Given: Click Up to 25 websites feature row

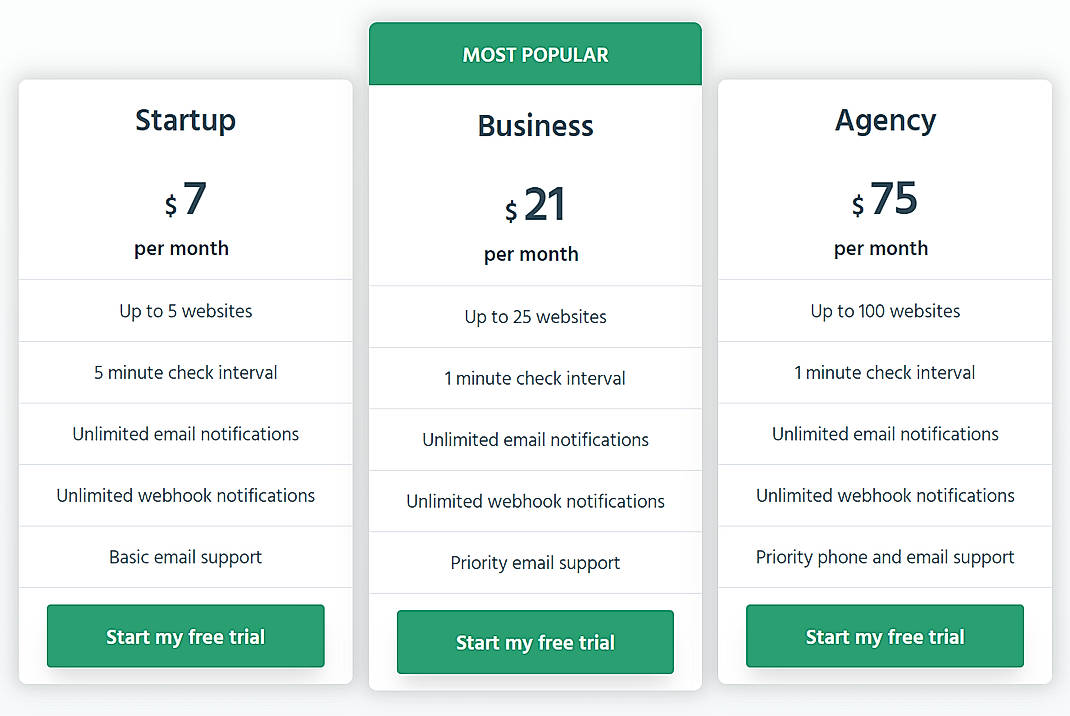Looking at the screenshot, I should [x=535, y=316].
